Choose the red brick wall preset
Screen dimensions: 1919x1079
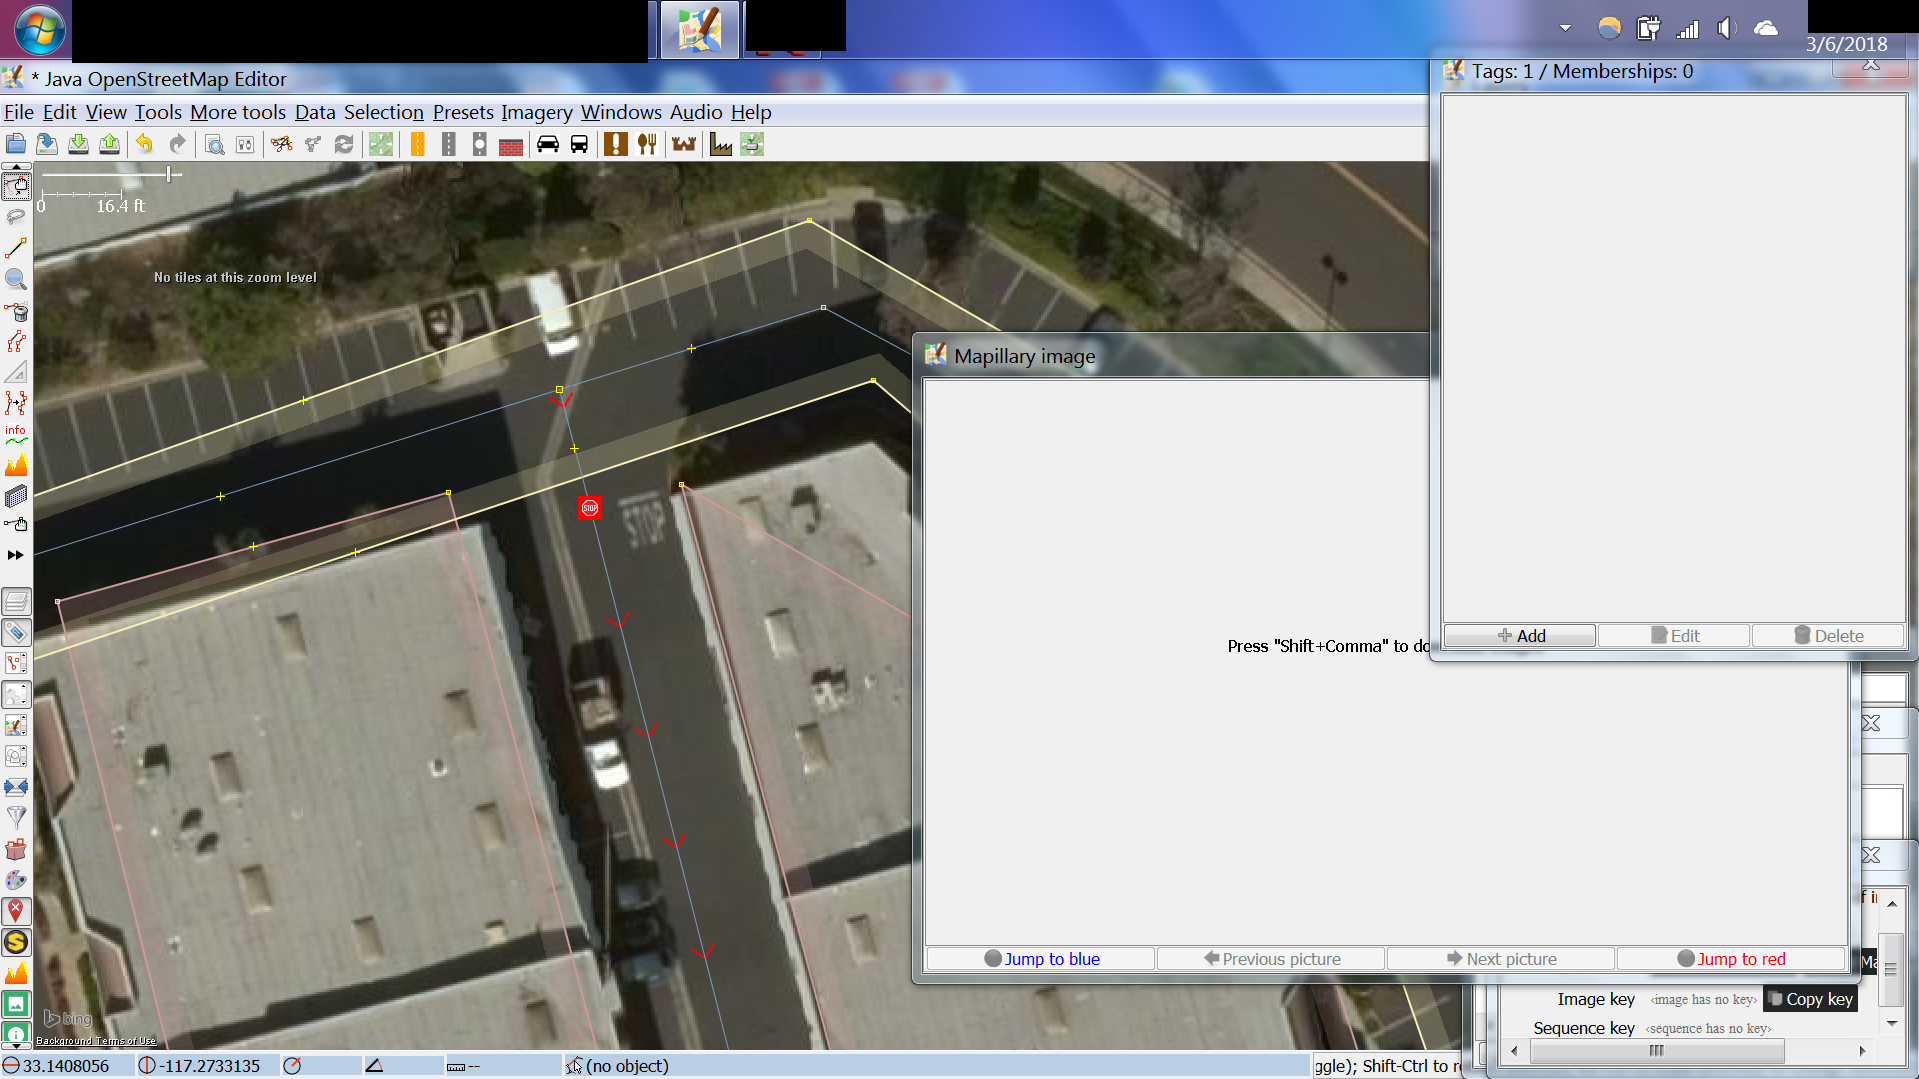tap(511, 145)
